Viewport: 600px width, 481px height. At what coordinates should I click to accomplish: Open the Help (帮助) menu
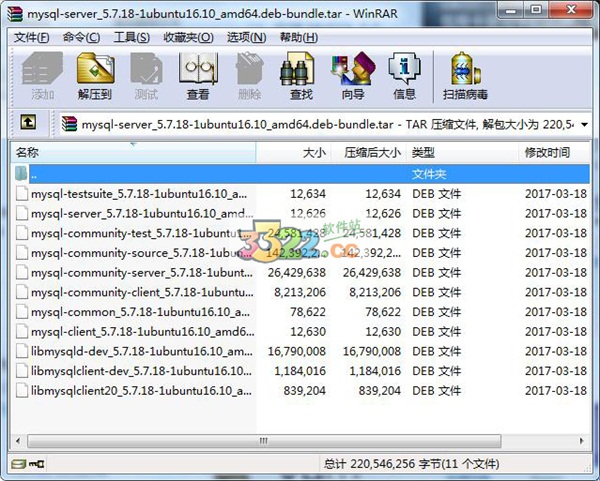tap(299, 38)
